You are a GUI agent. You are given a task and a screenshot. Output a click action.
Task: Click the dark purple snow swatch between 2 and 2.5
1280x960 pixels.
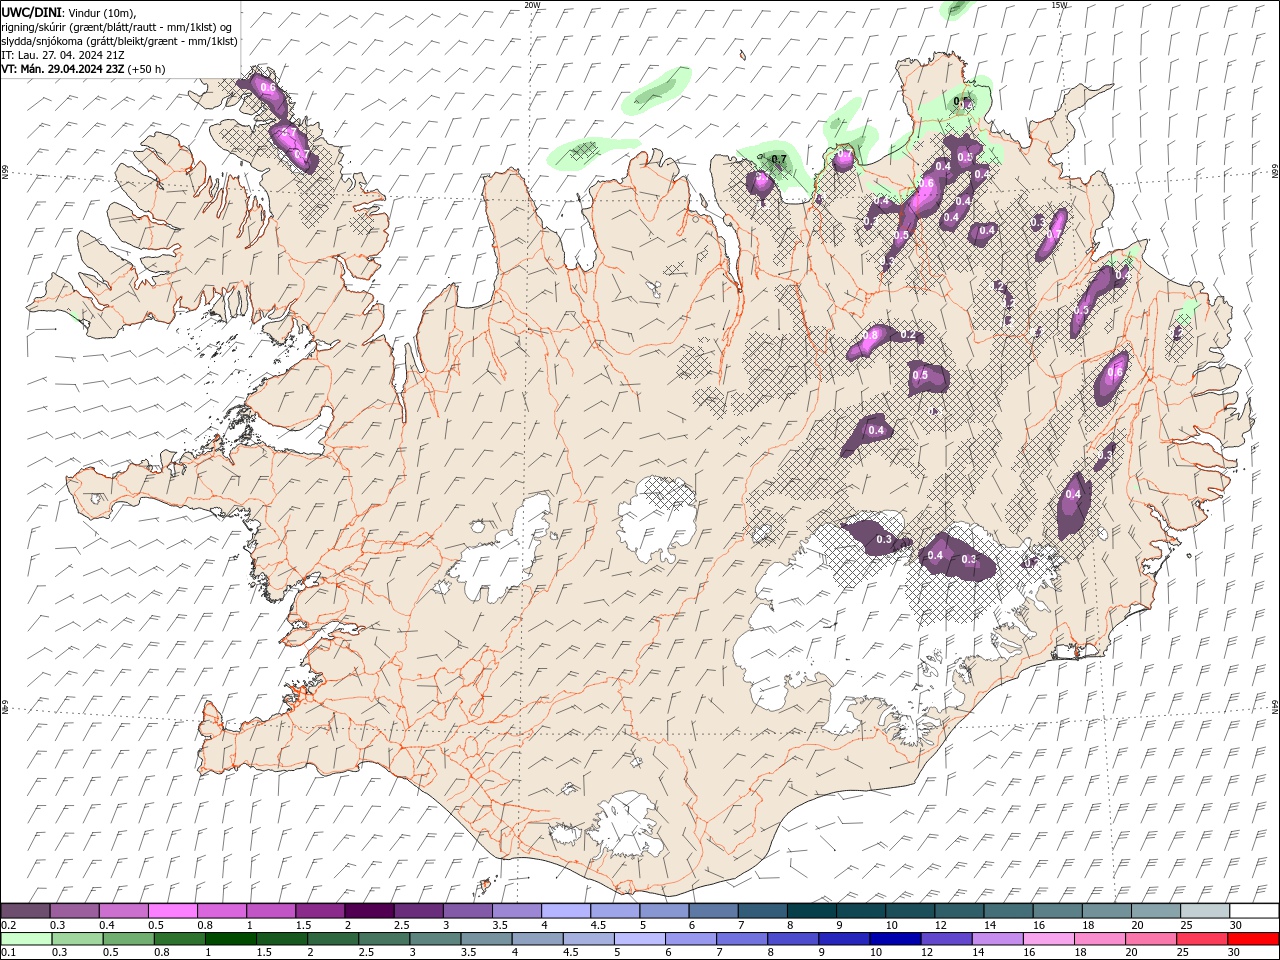tap(368, 911)
